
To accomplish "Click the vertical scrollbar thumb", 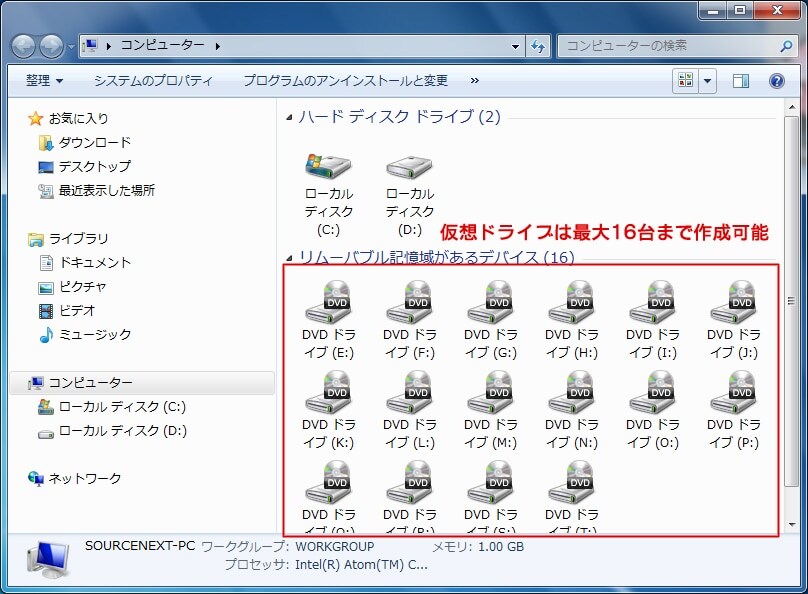I will (x=792, y=300).
